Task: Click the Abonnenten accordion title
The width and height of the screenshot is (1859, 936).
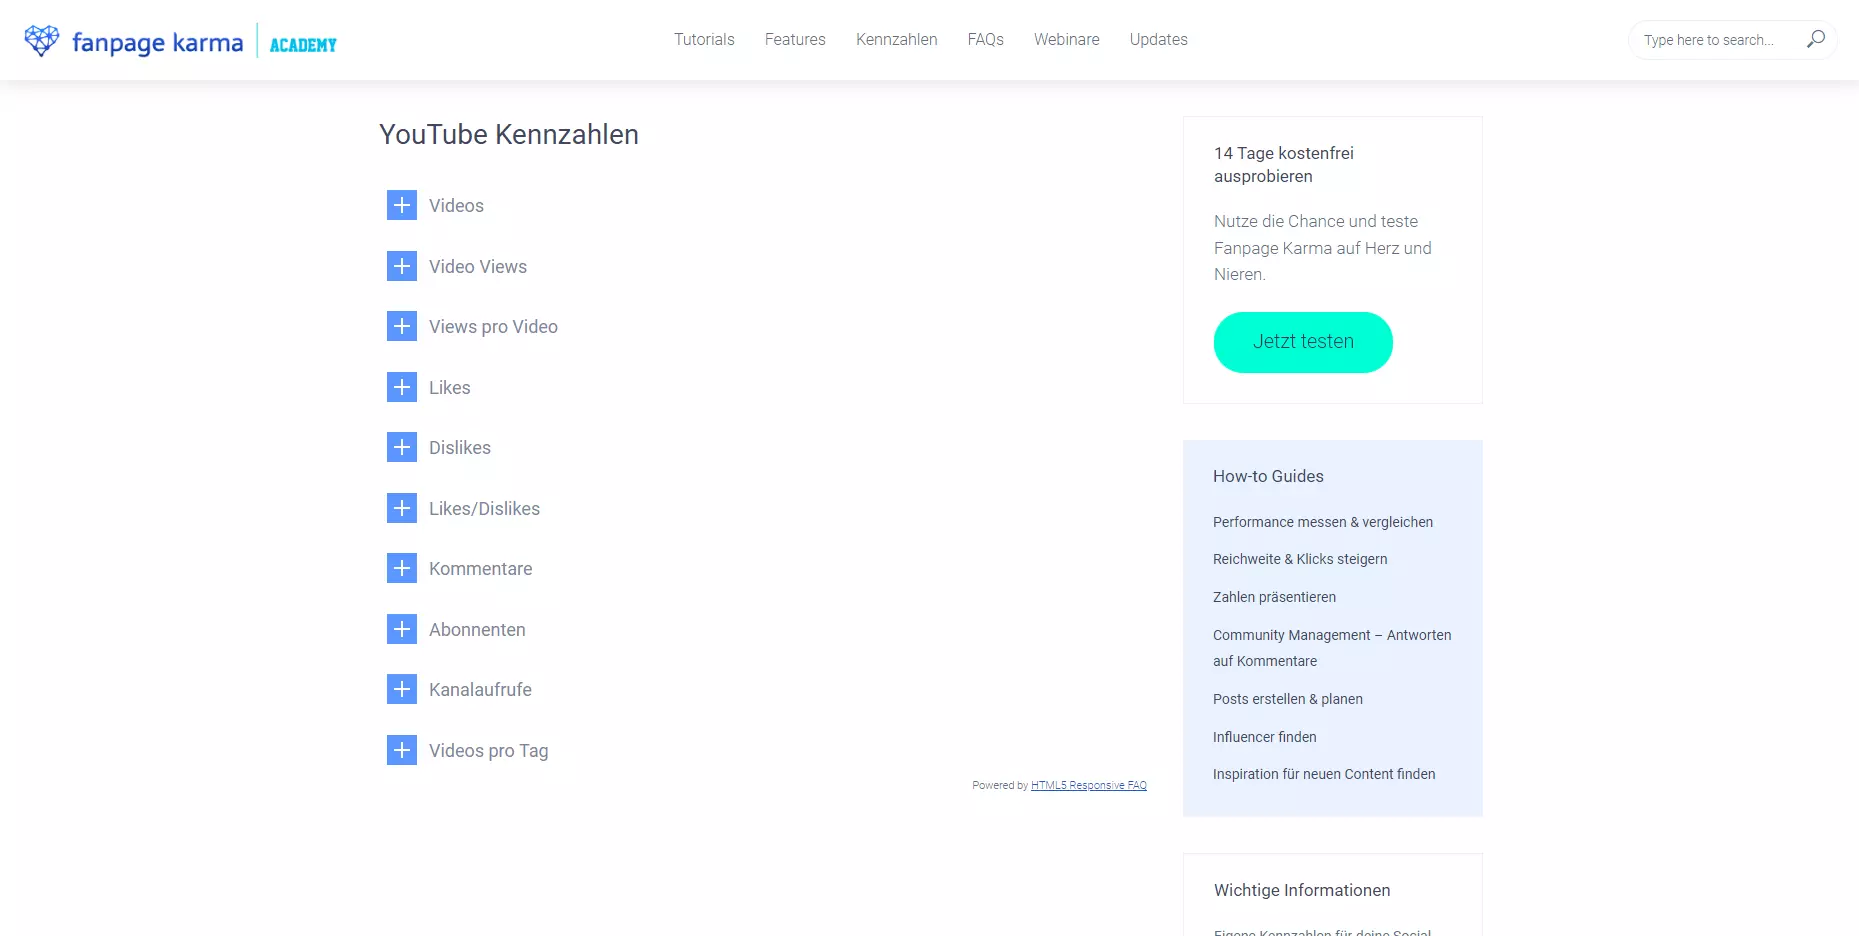Action: (477, 629)
